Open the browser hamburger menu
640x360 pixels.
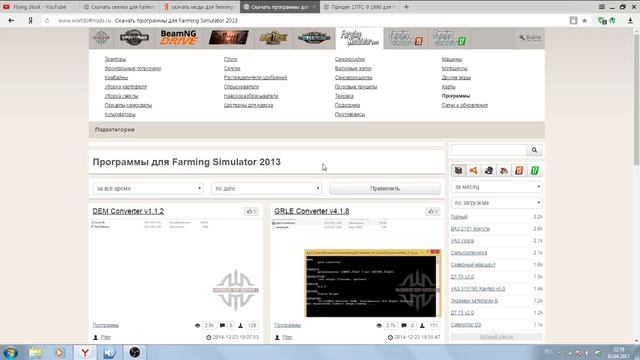point(602,7)
